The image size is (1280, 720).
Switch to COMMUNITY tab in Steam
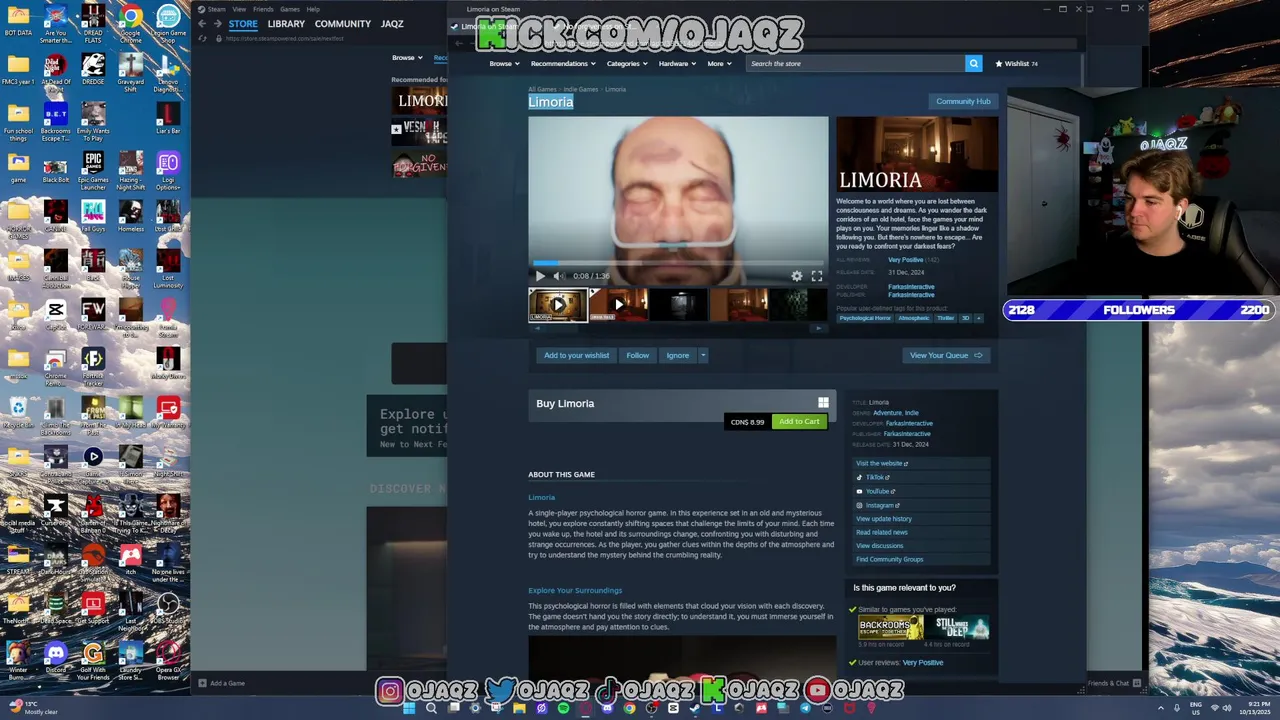click(342, 24)
